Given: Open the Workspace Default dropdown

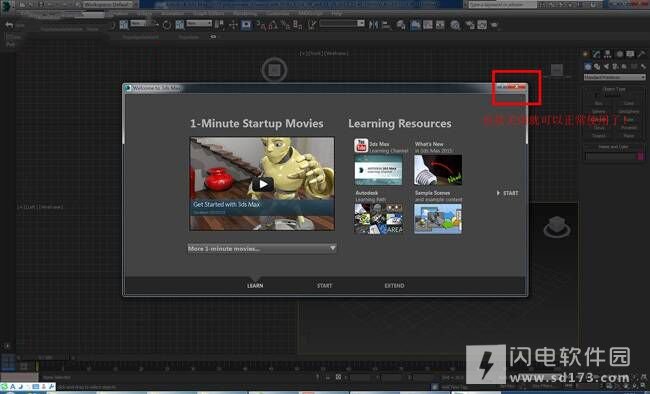Looking at the screenshot, I should click(x=107, y=4).
